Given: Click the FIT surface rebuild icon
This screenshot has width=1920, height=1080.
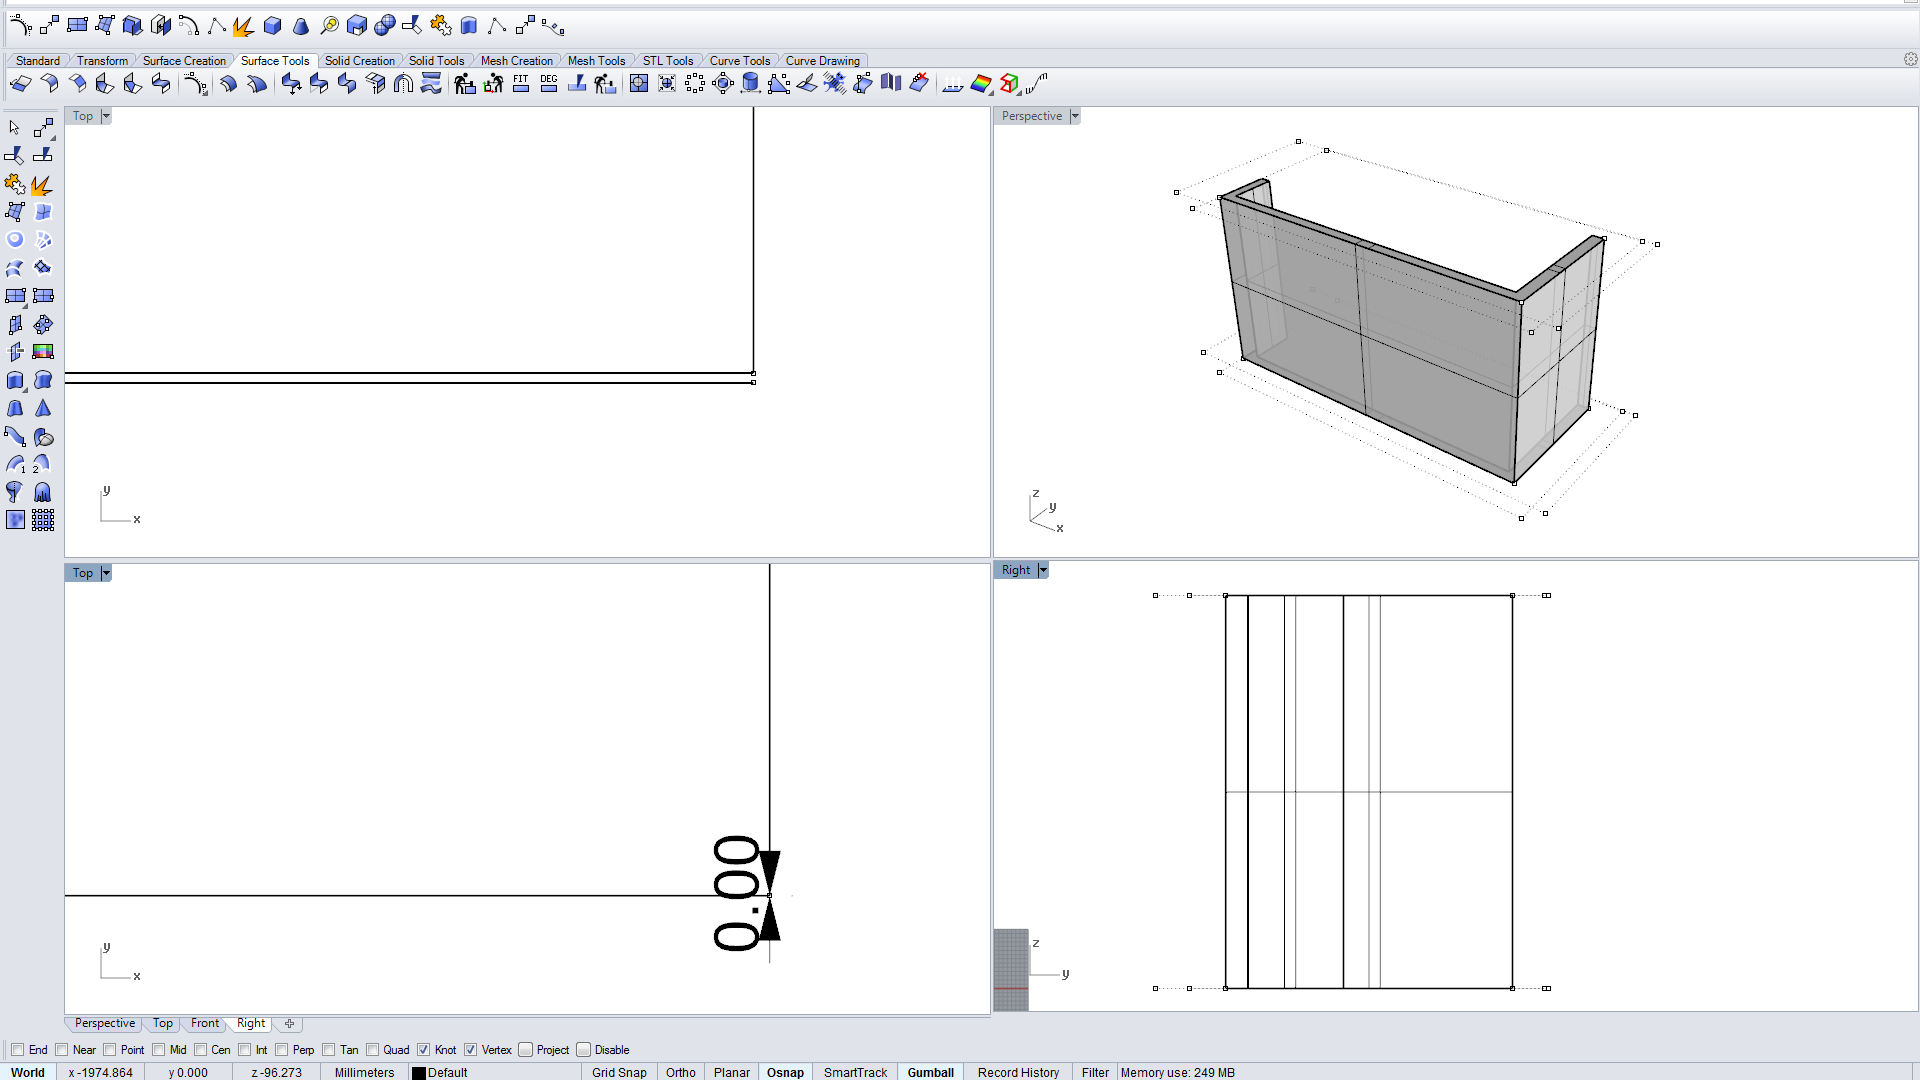Looking at the screenshot, I should point(521,84).
